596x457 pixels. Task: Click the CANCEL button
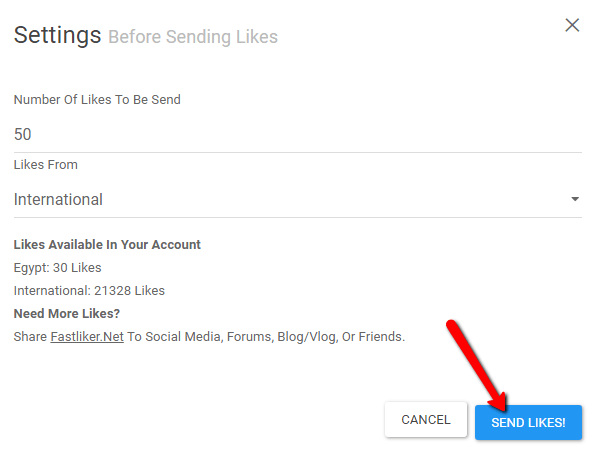coord(426,419)
